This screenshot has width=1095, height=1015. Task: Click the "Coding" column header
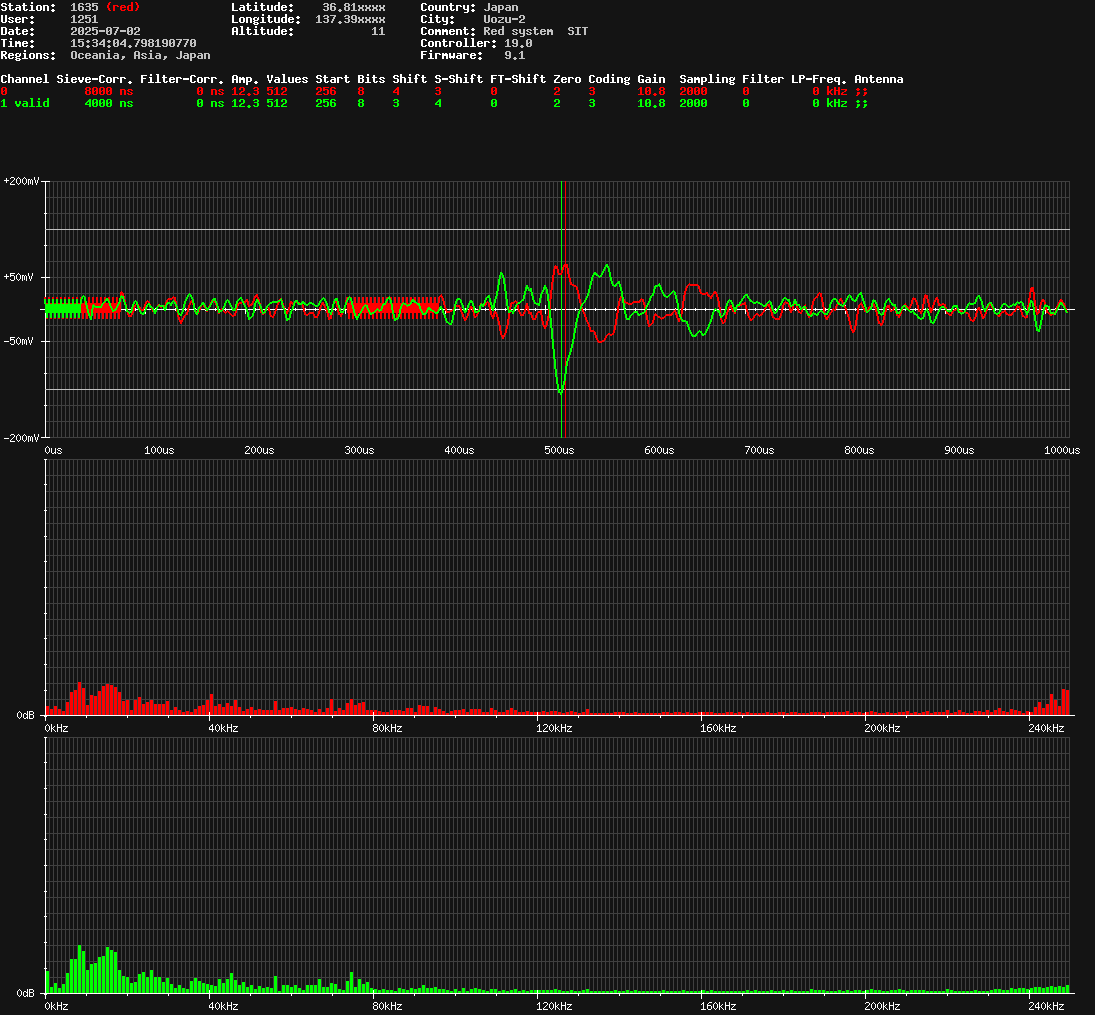point(609,79)
